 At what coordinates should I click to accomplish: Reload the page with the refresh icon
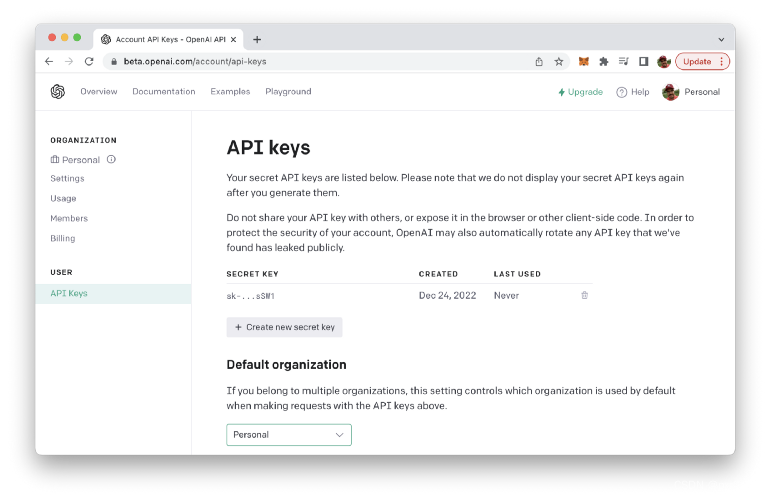[89, 61]
